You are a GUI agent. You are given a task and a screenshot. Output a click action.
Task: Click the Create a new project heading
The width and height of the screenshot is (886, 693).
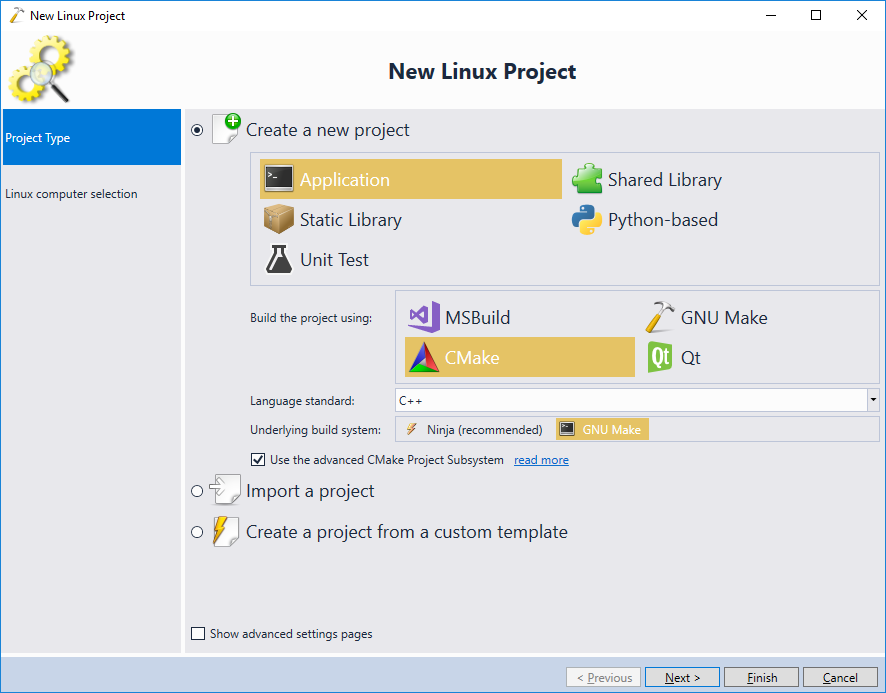click(x=327, y=130)
